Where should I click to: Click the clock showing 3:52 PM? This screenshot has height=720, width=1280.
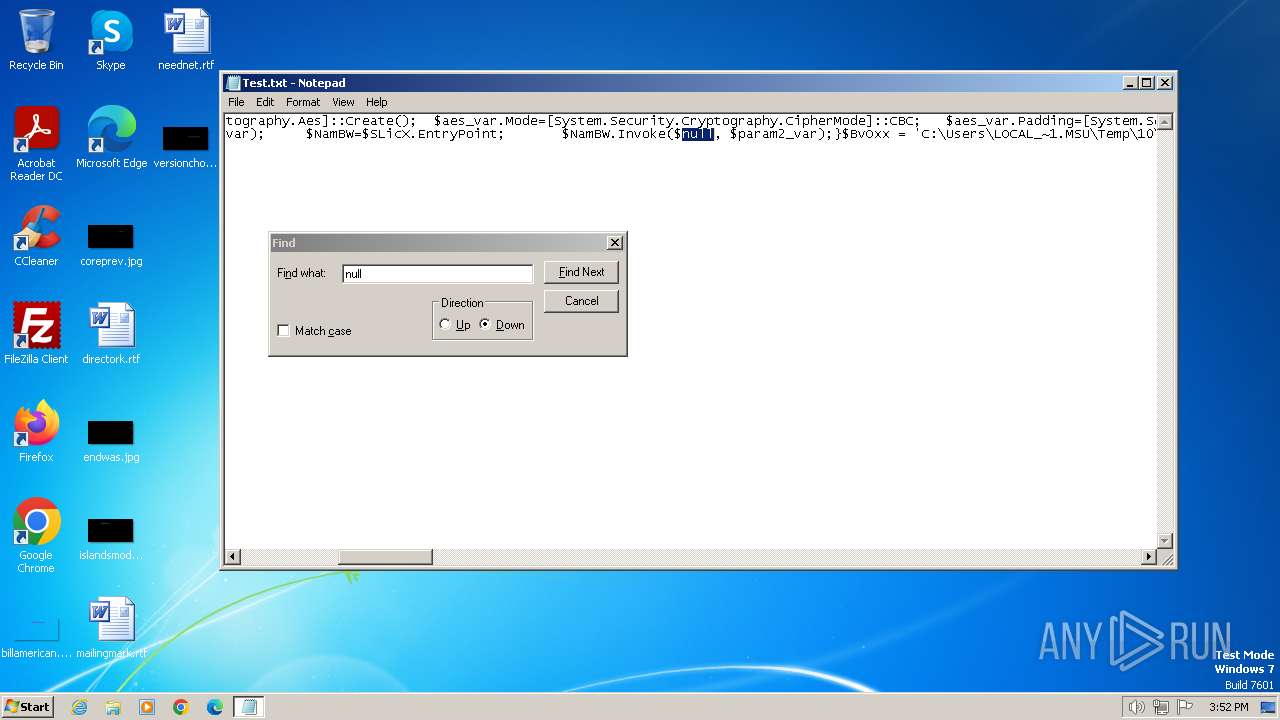point(1229,707)
